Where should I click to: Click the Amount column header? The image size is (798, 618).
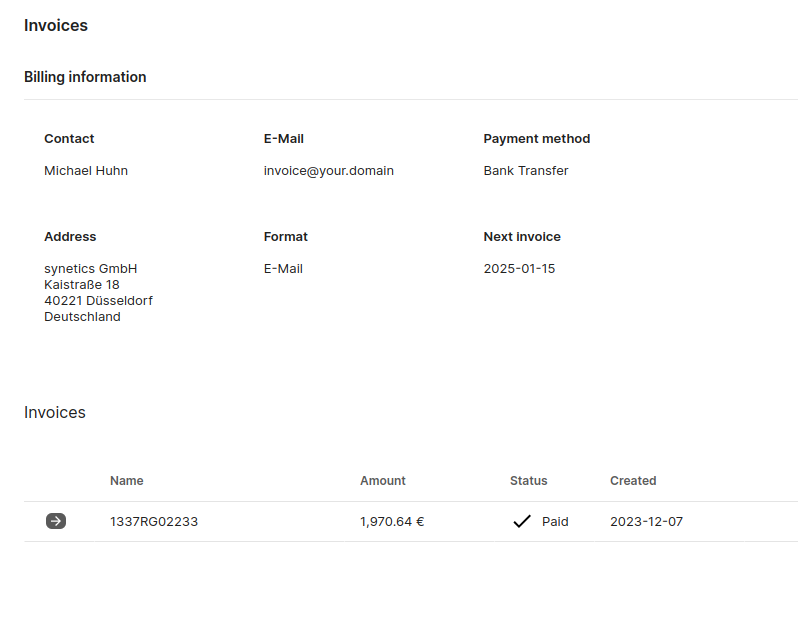coord(383,481)
